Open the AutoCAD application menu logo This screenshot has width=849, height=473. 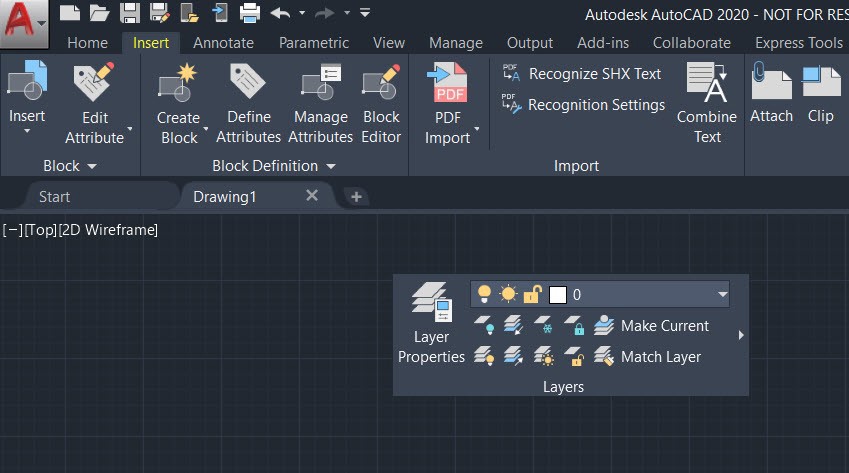(24, 22)
